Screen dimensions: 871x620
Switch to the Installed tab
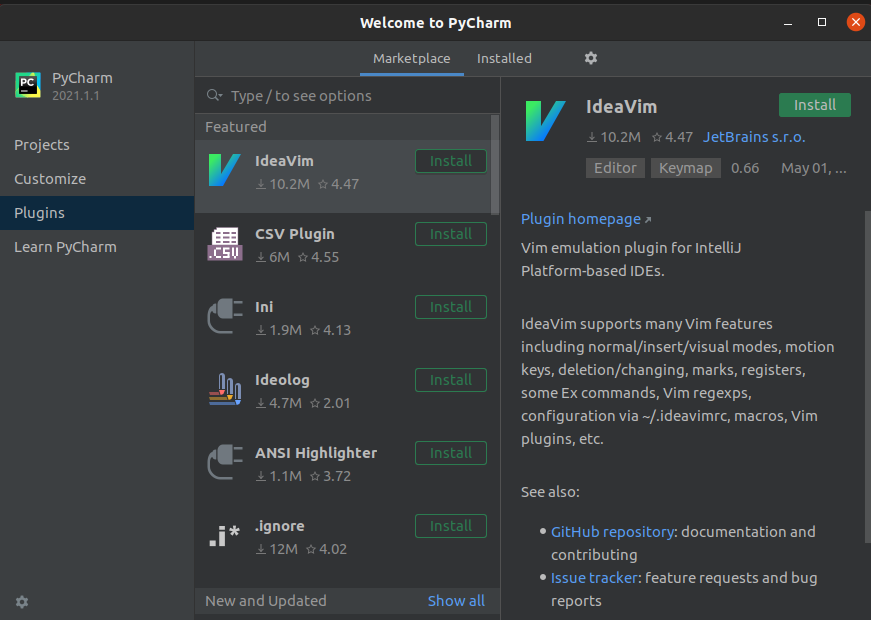[504, 58]
